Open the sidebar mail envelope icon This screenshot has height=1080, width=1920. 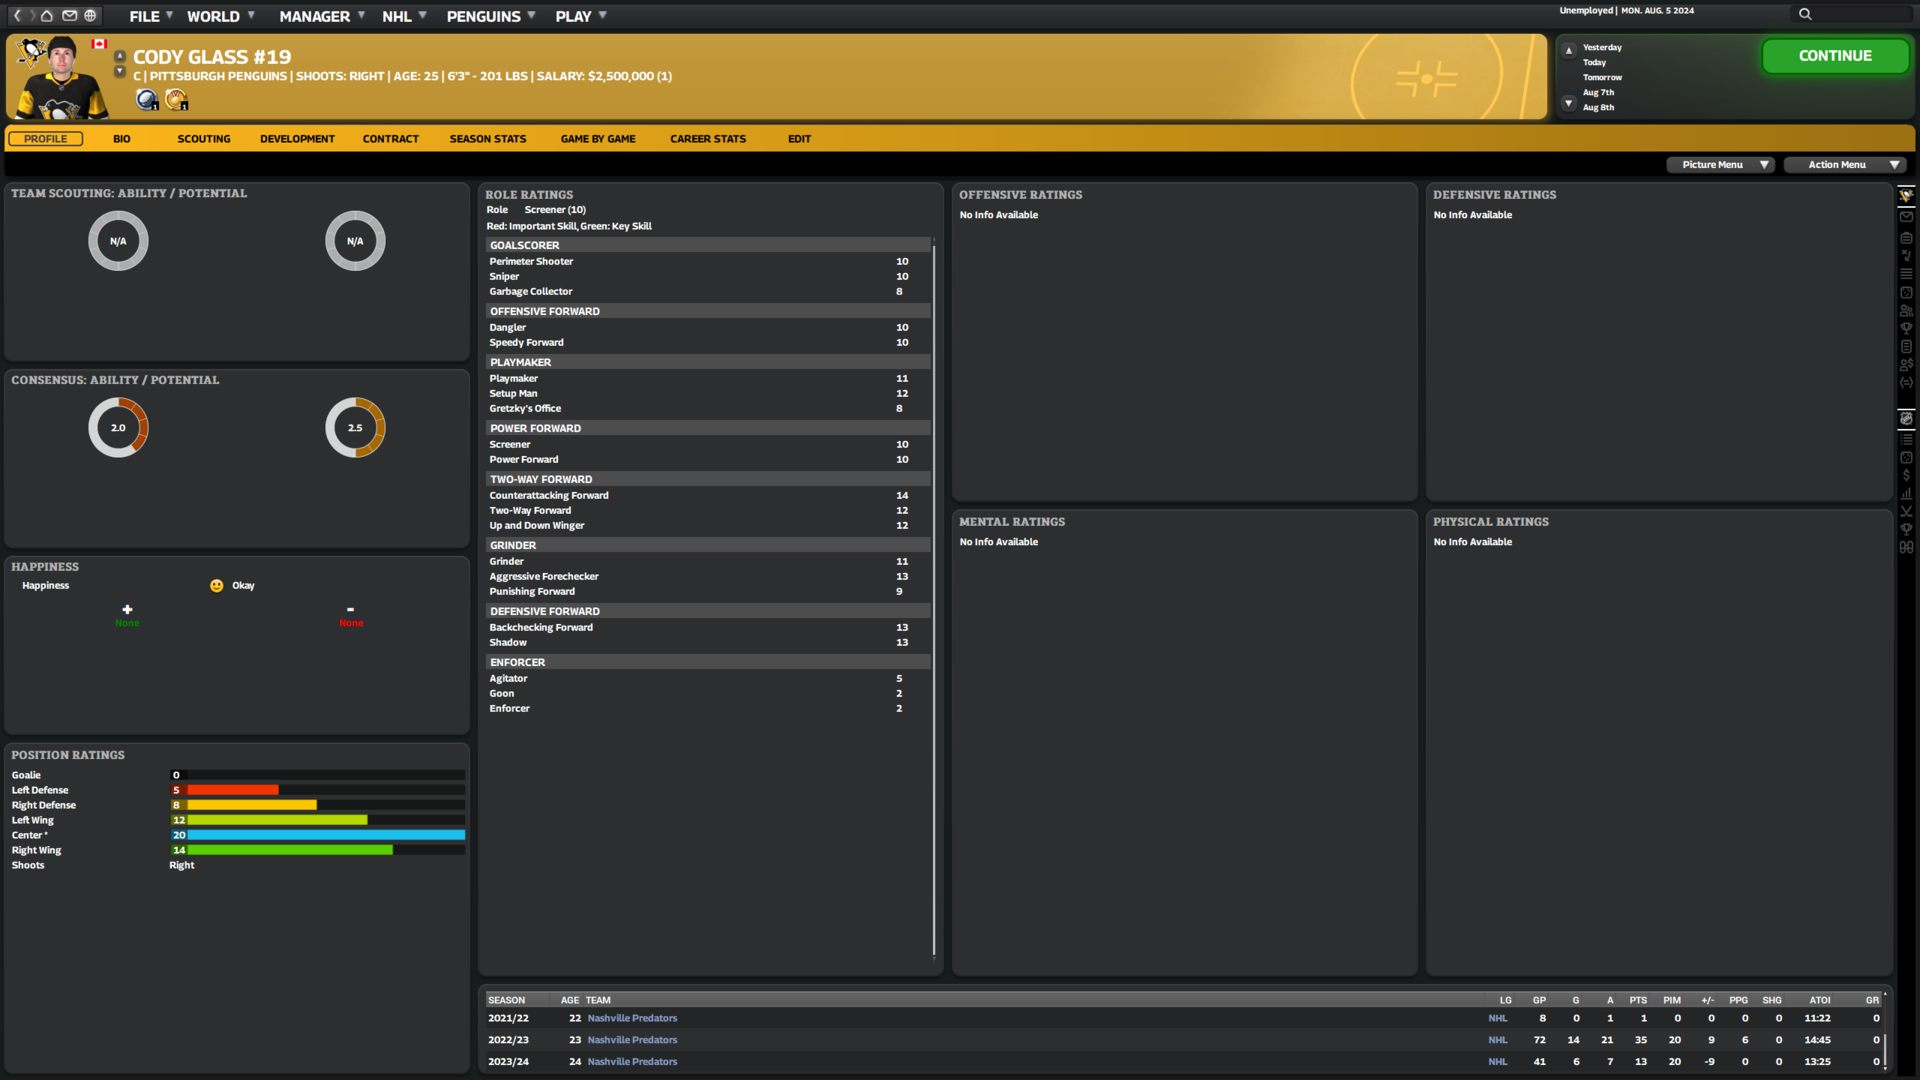point(1906,216)
